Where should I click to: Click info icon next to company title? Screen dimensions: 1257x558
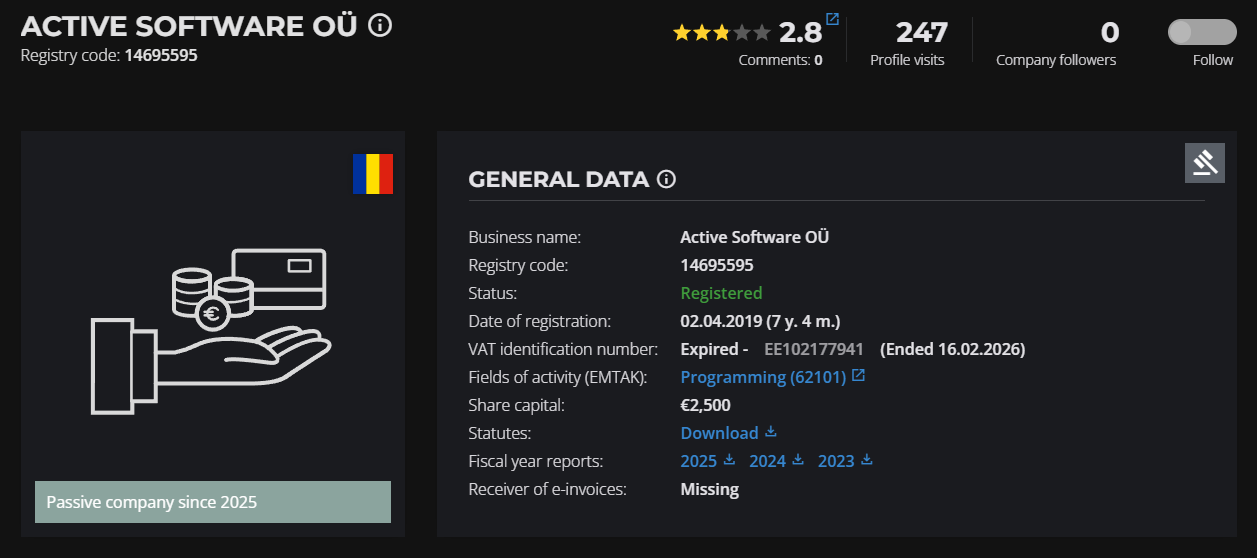click(380, 25)
